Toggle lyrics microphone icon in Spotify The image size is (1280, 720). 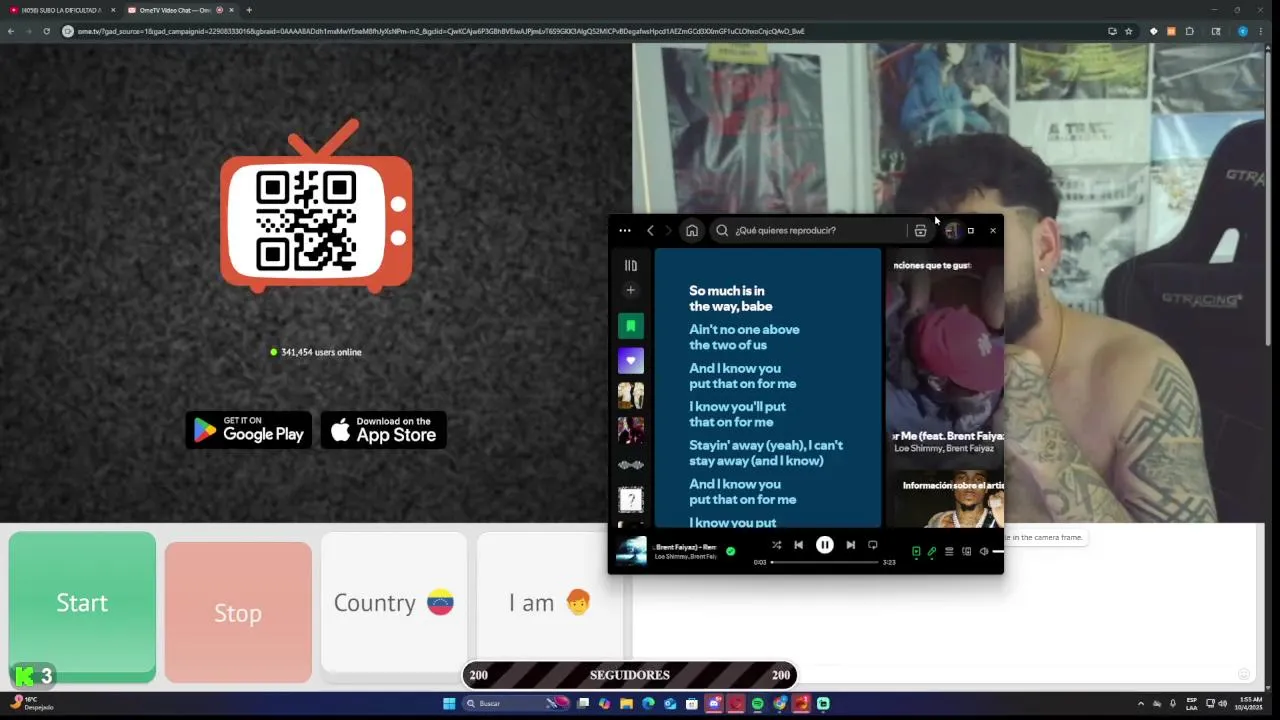[932, 551]
